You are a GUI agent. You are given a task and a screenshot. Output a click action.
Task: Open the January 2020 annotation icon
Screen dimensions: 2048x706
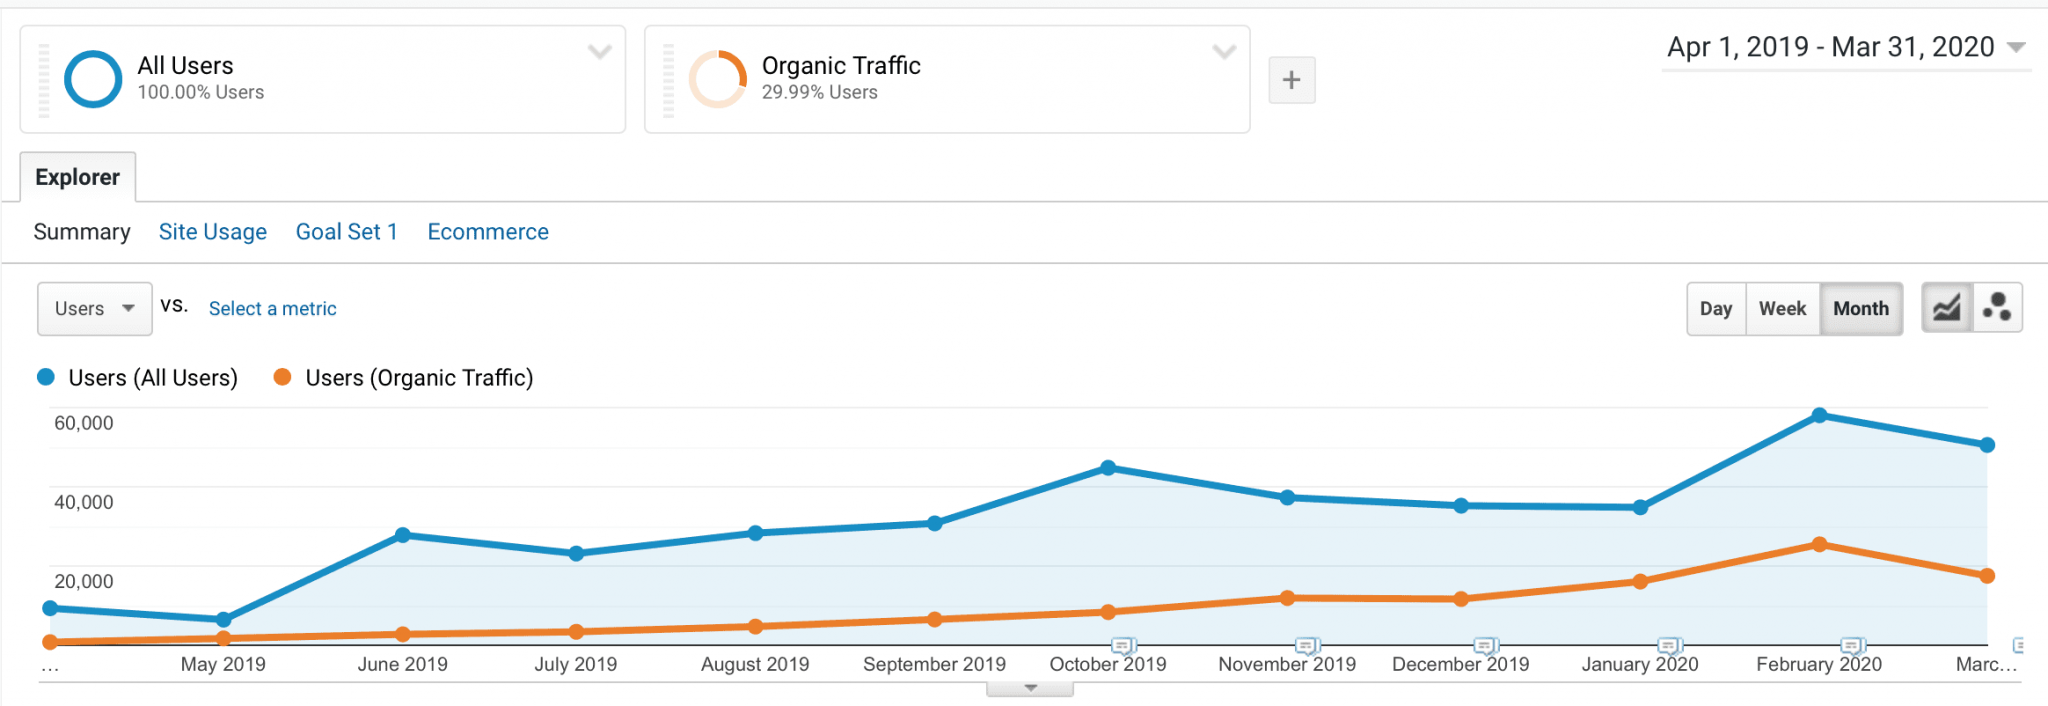1669,646
